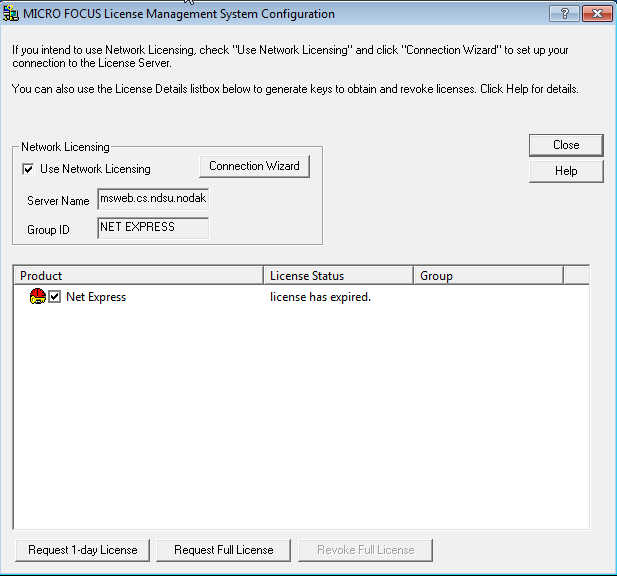This screenshot has width=617, height=576.
Task: Click the blank column header after Group
Action: [x=576, y=276]
